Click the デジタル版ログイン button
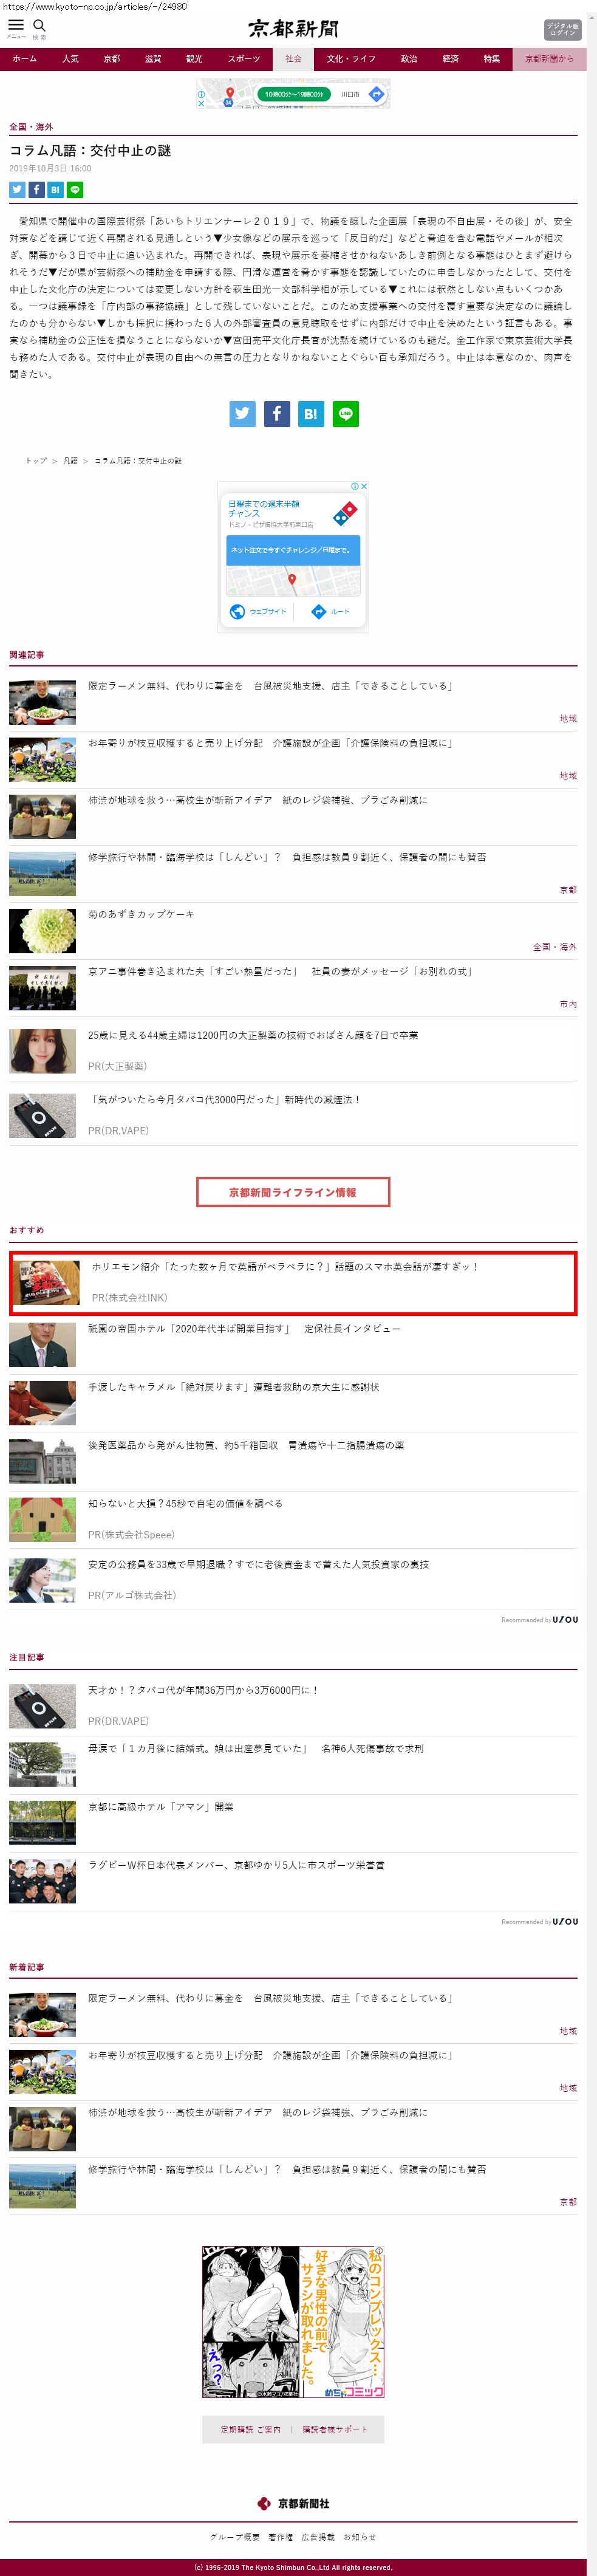597x2576 pixels. pyautogui.click(x=562, y=29)
